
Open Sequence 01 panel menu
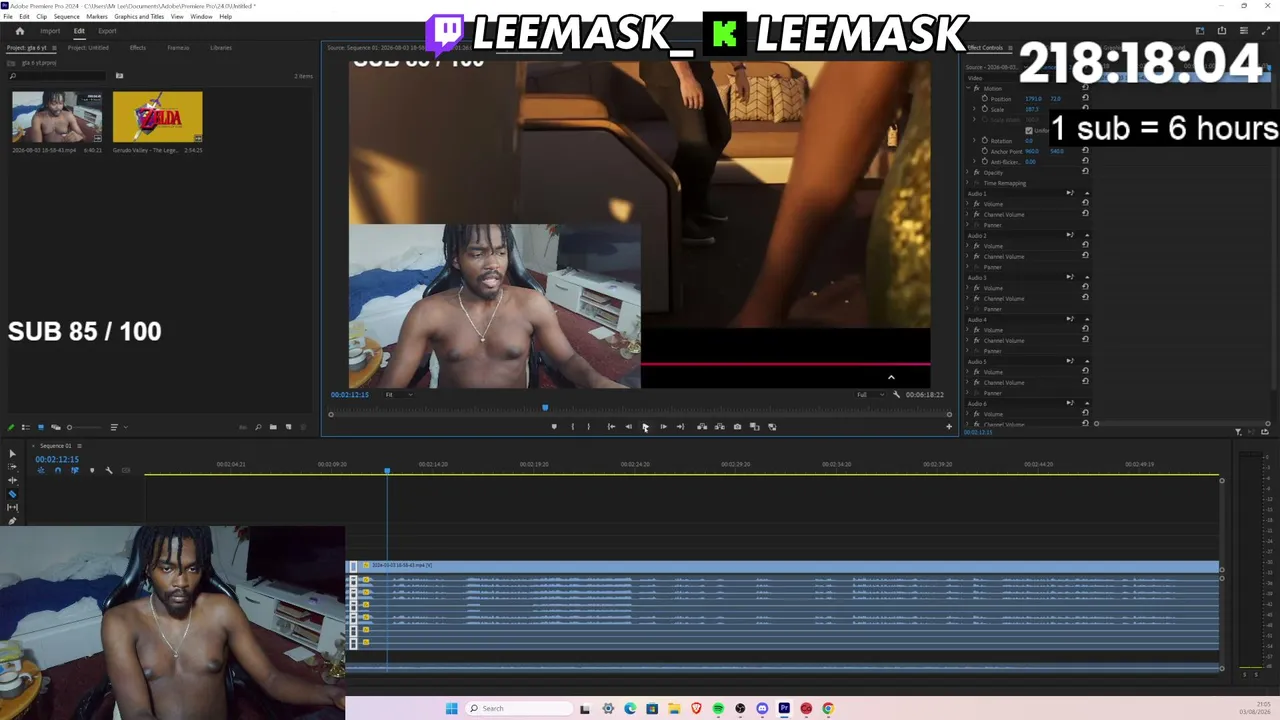click(x=80, y=446)
